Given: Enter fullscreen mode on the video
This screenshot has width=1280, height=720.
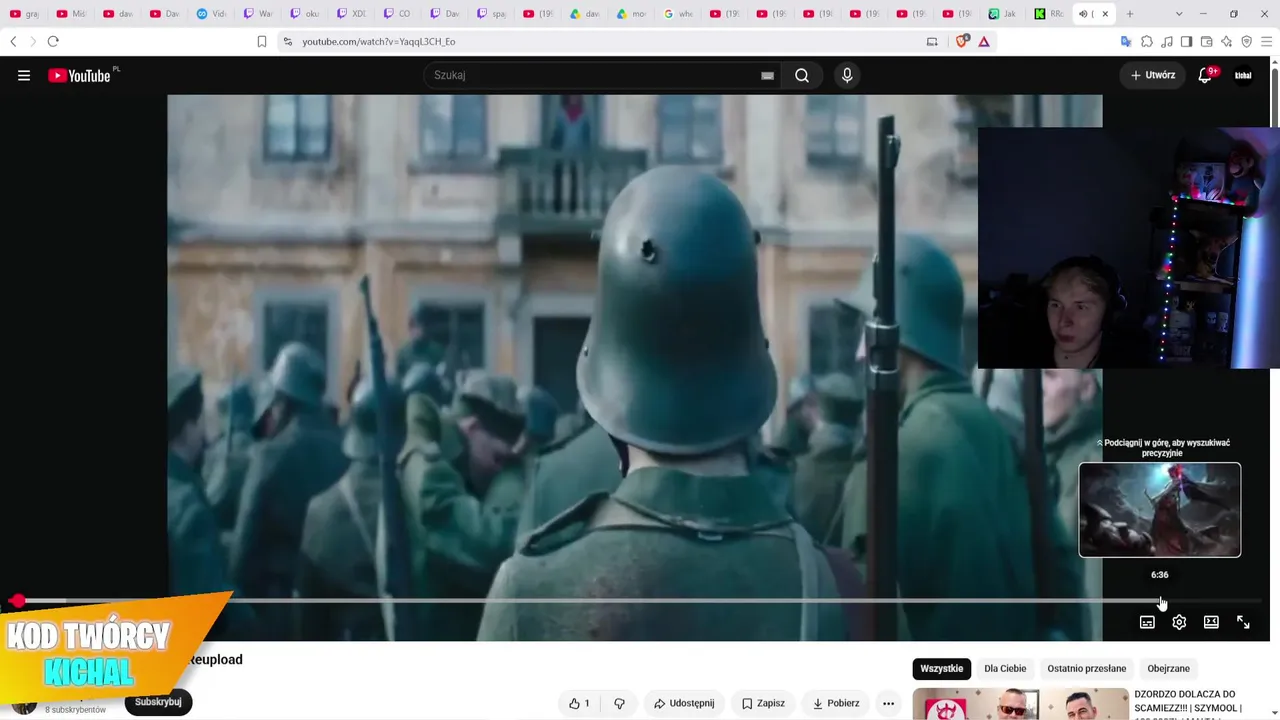Looking at the screenshot, I should 1243,622.
